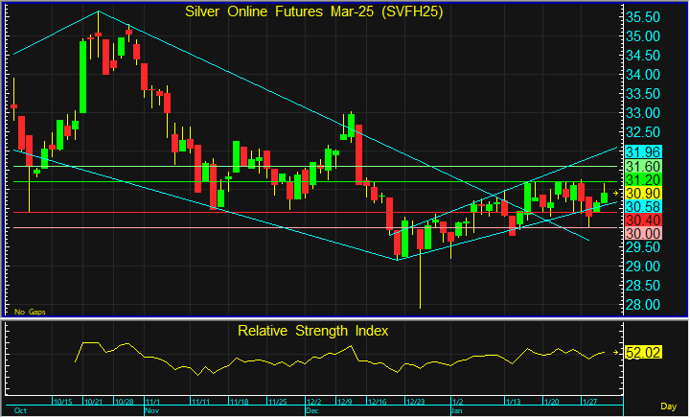Screen dimensions: 690x418
Task: Click the RSI value 52.02 label
Action: coord(643,352)
